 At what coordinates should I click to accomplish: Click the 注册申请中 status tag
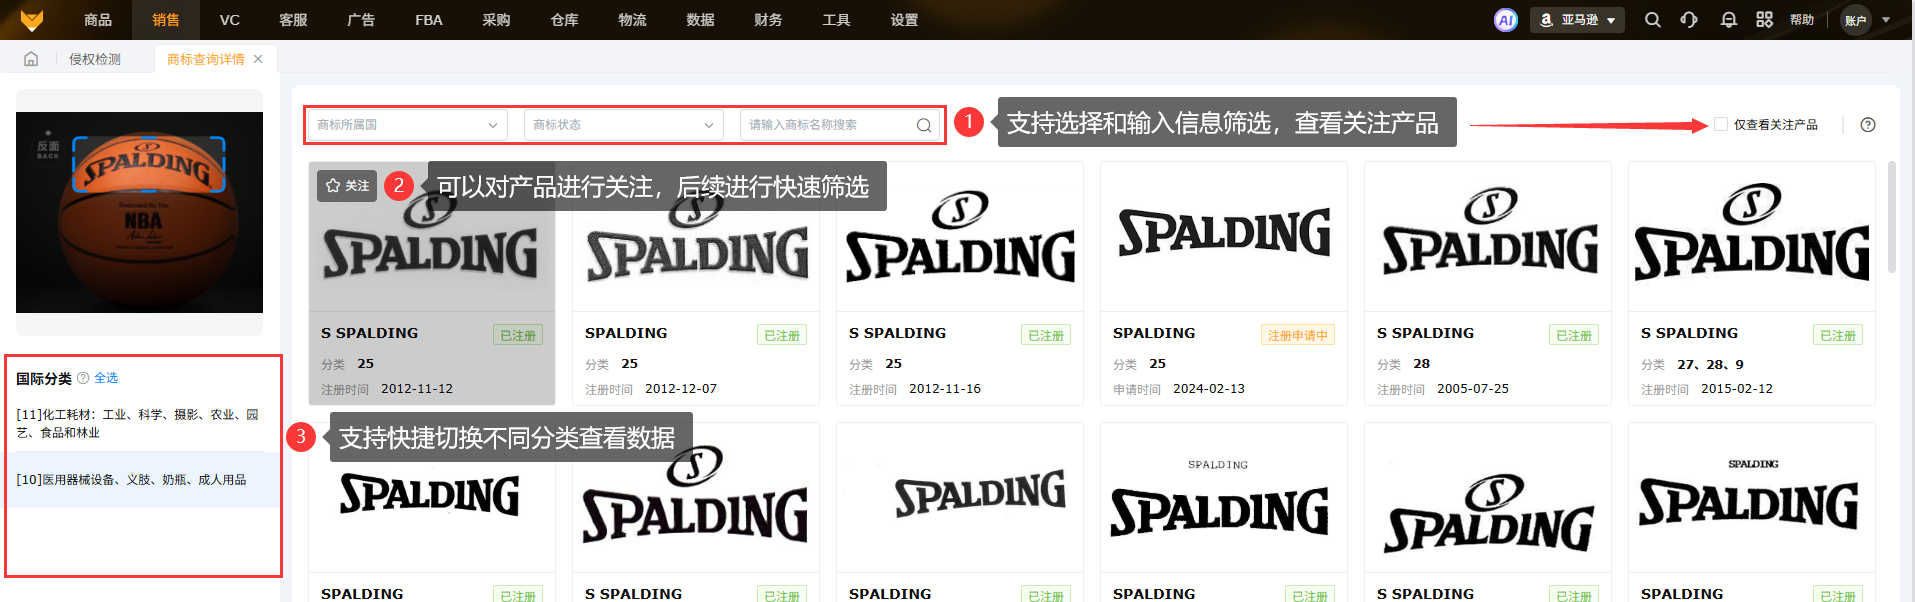tap(1298, 335)
